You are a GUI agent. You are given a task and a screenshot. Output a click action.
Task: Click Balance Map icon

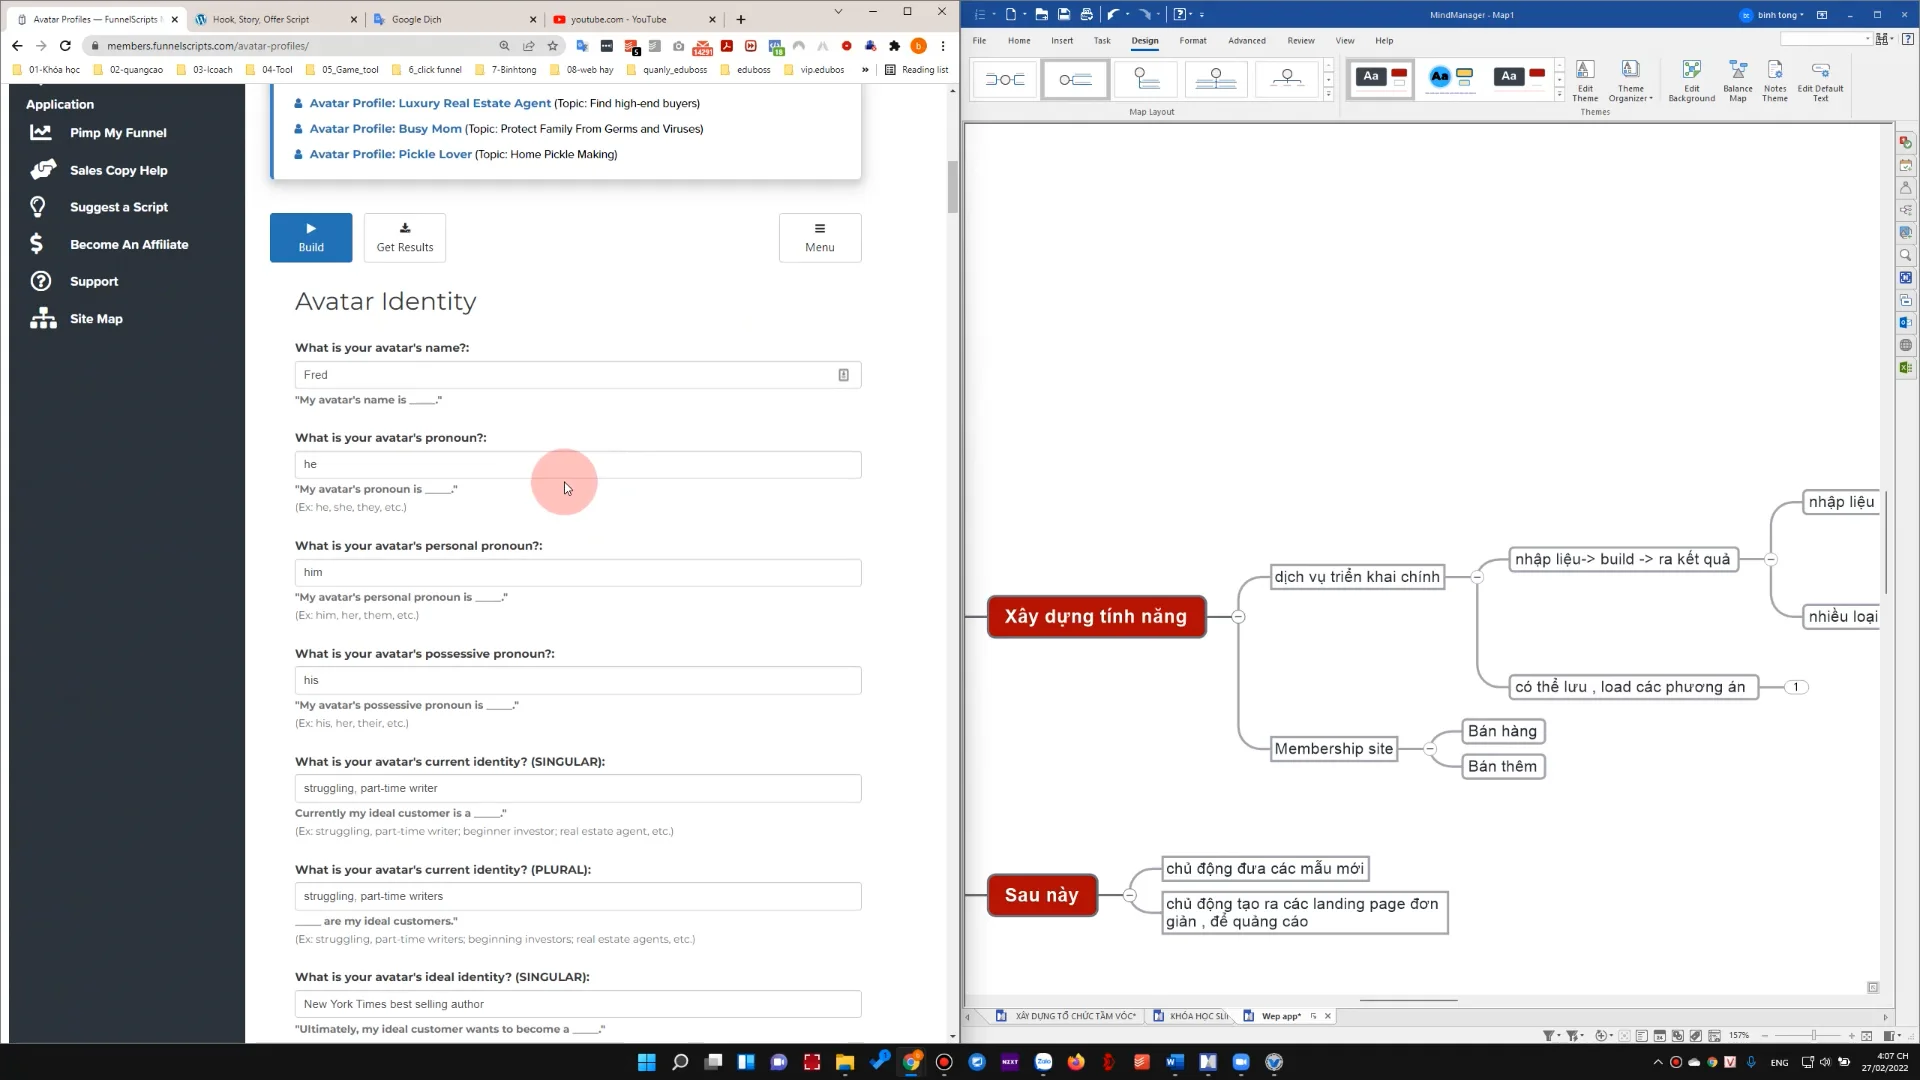(x=1738, y=80)
